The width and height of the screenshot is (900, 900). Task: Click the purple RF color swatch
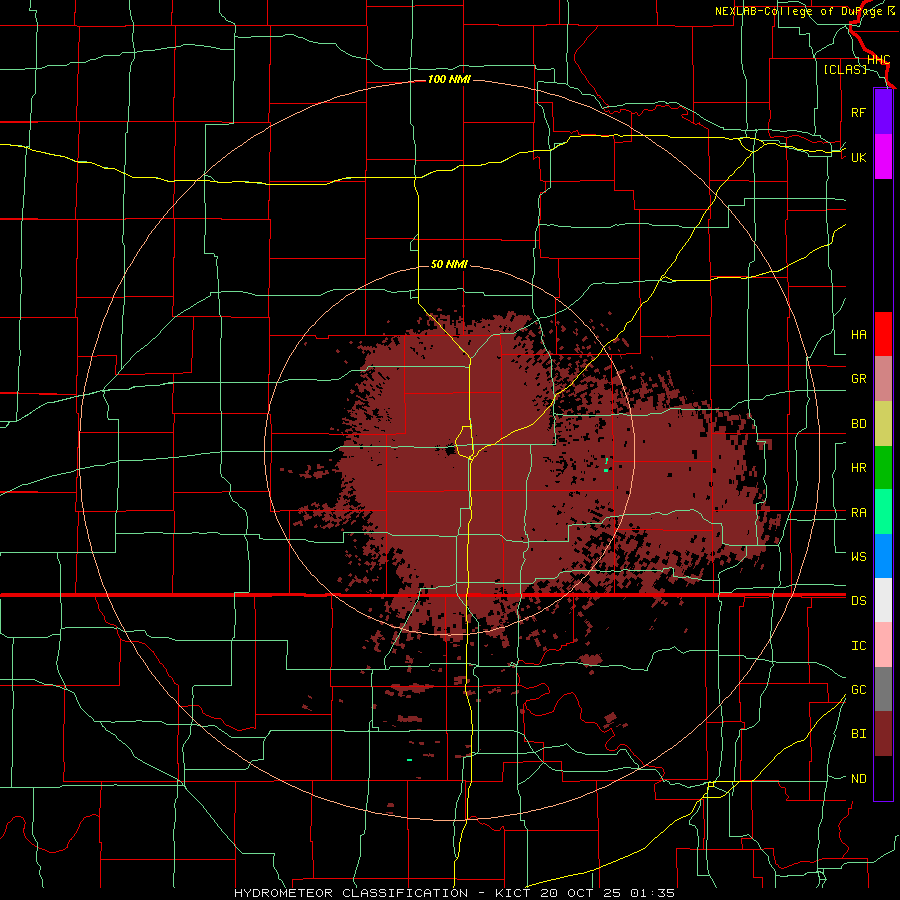point(883,112)
